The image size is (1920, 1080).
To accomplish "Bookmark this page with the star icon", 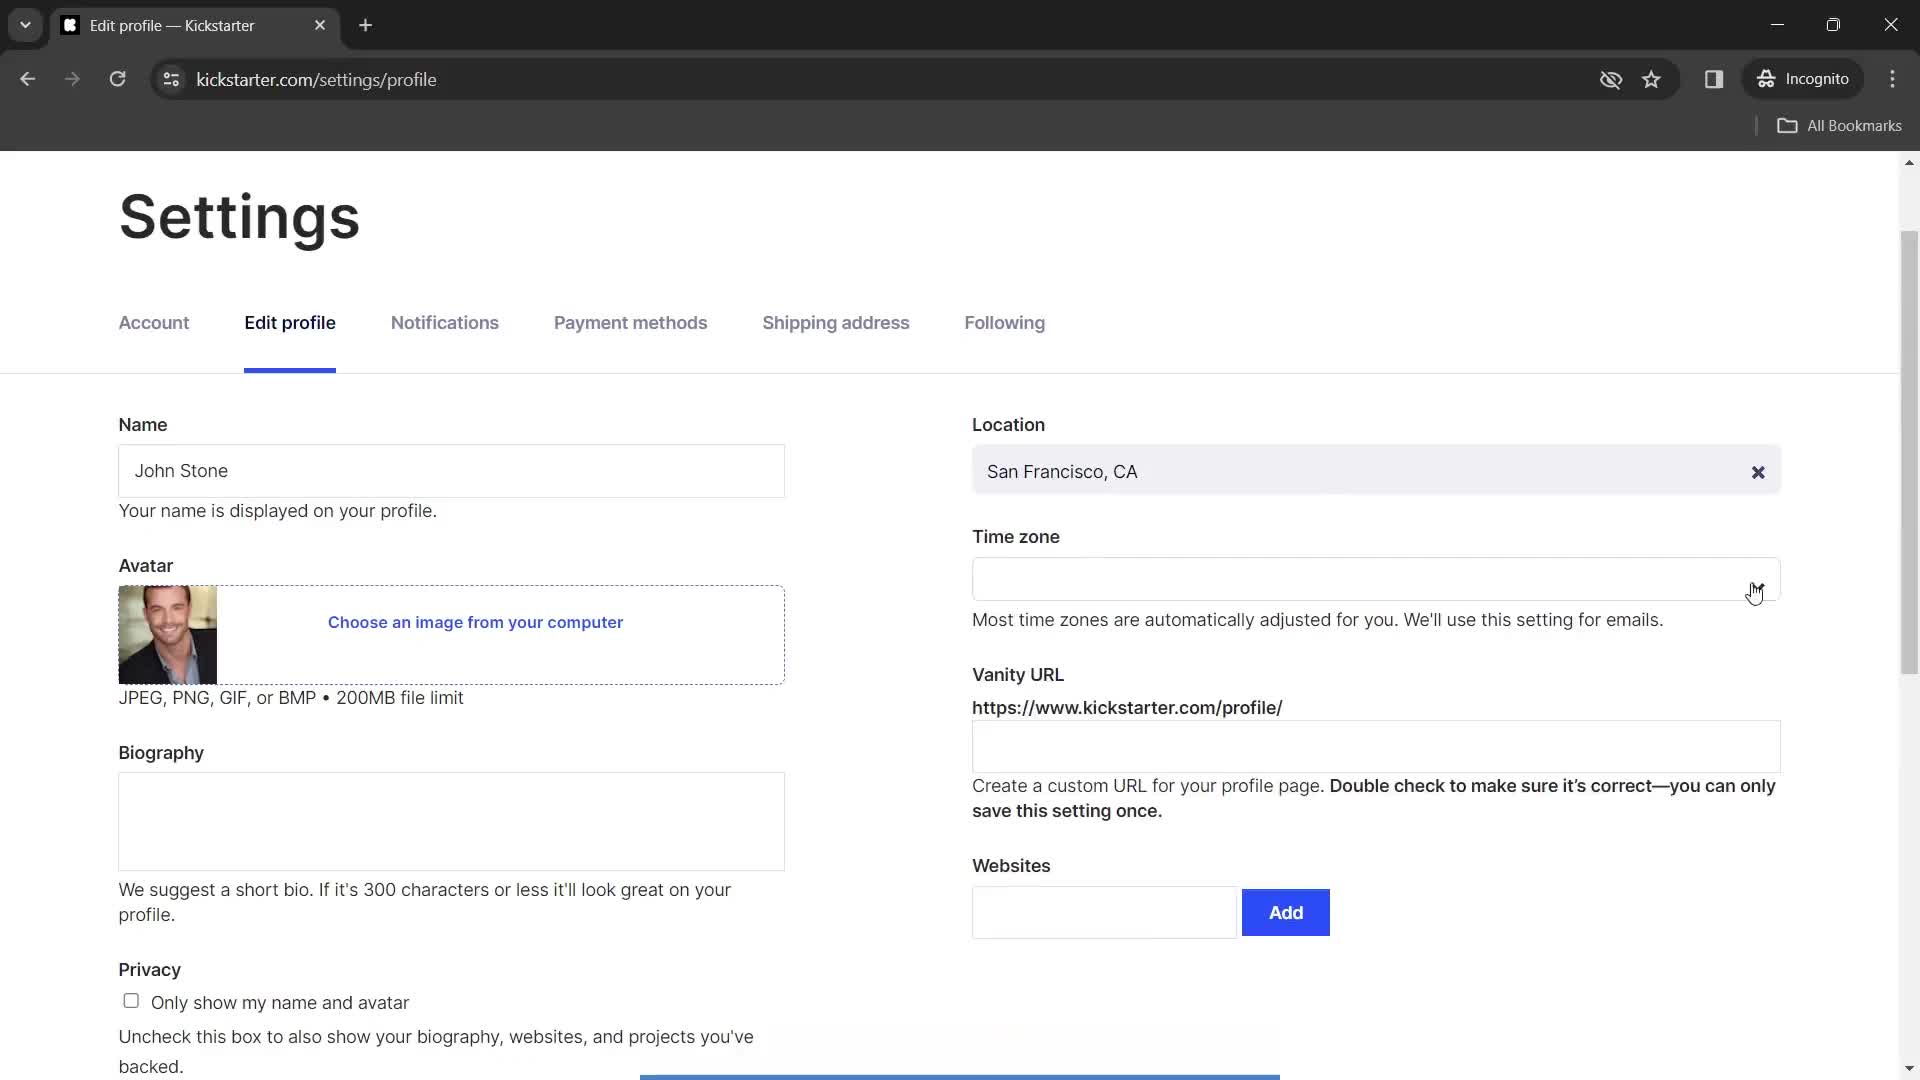I will (1651, 79).
